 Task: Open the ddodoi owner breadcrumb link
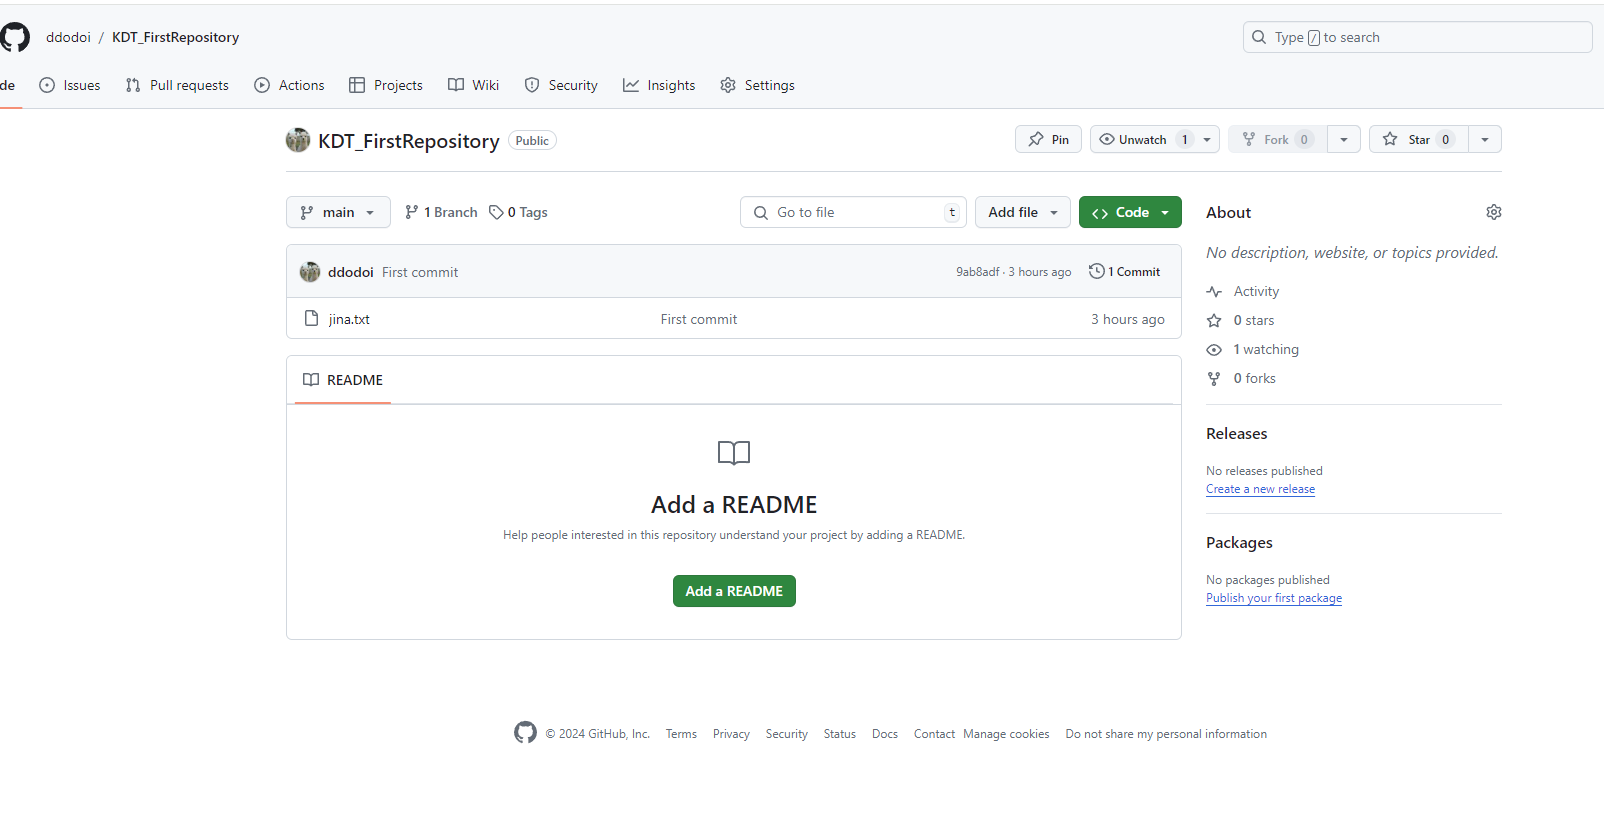coord(68,37)
